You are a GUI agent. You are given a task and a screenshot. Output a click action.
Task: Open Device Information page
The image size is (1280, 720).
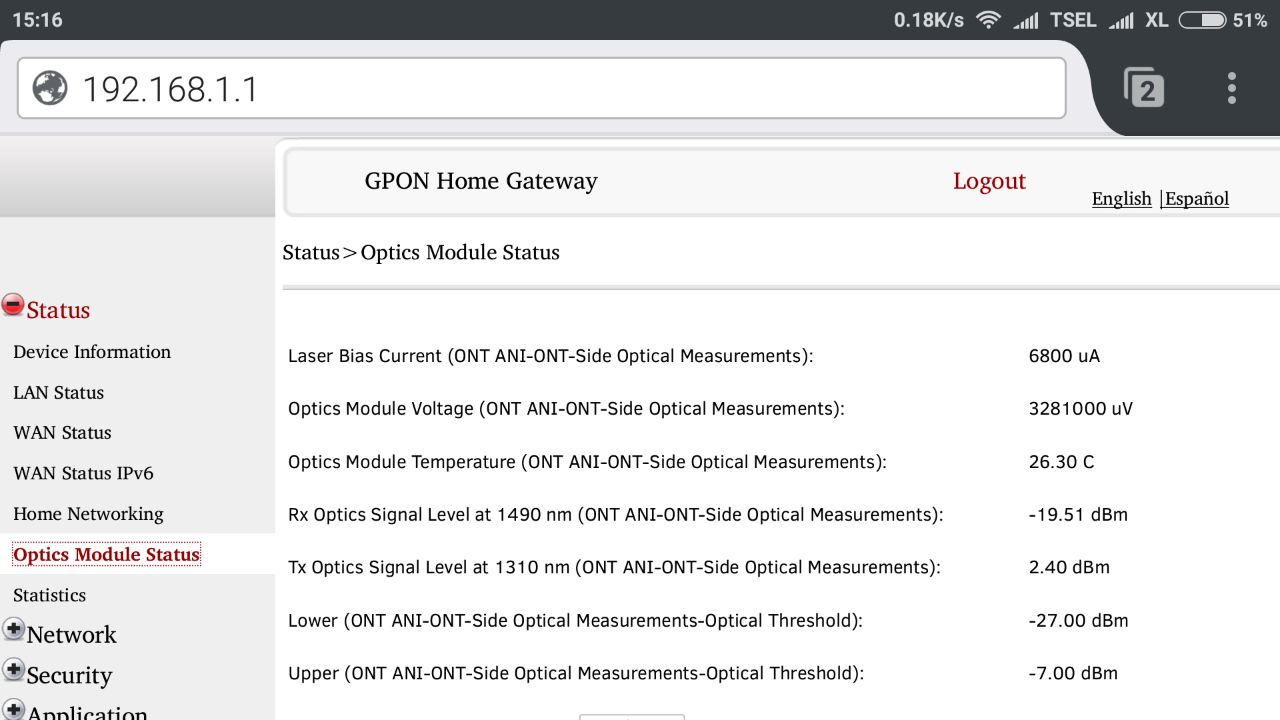[x=92, y=352]
